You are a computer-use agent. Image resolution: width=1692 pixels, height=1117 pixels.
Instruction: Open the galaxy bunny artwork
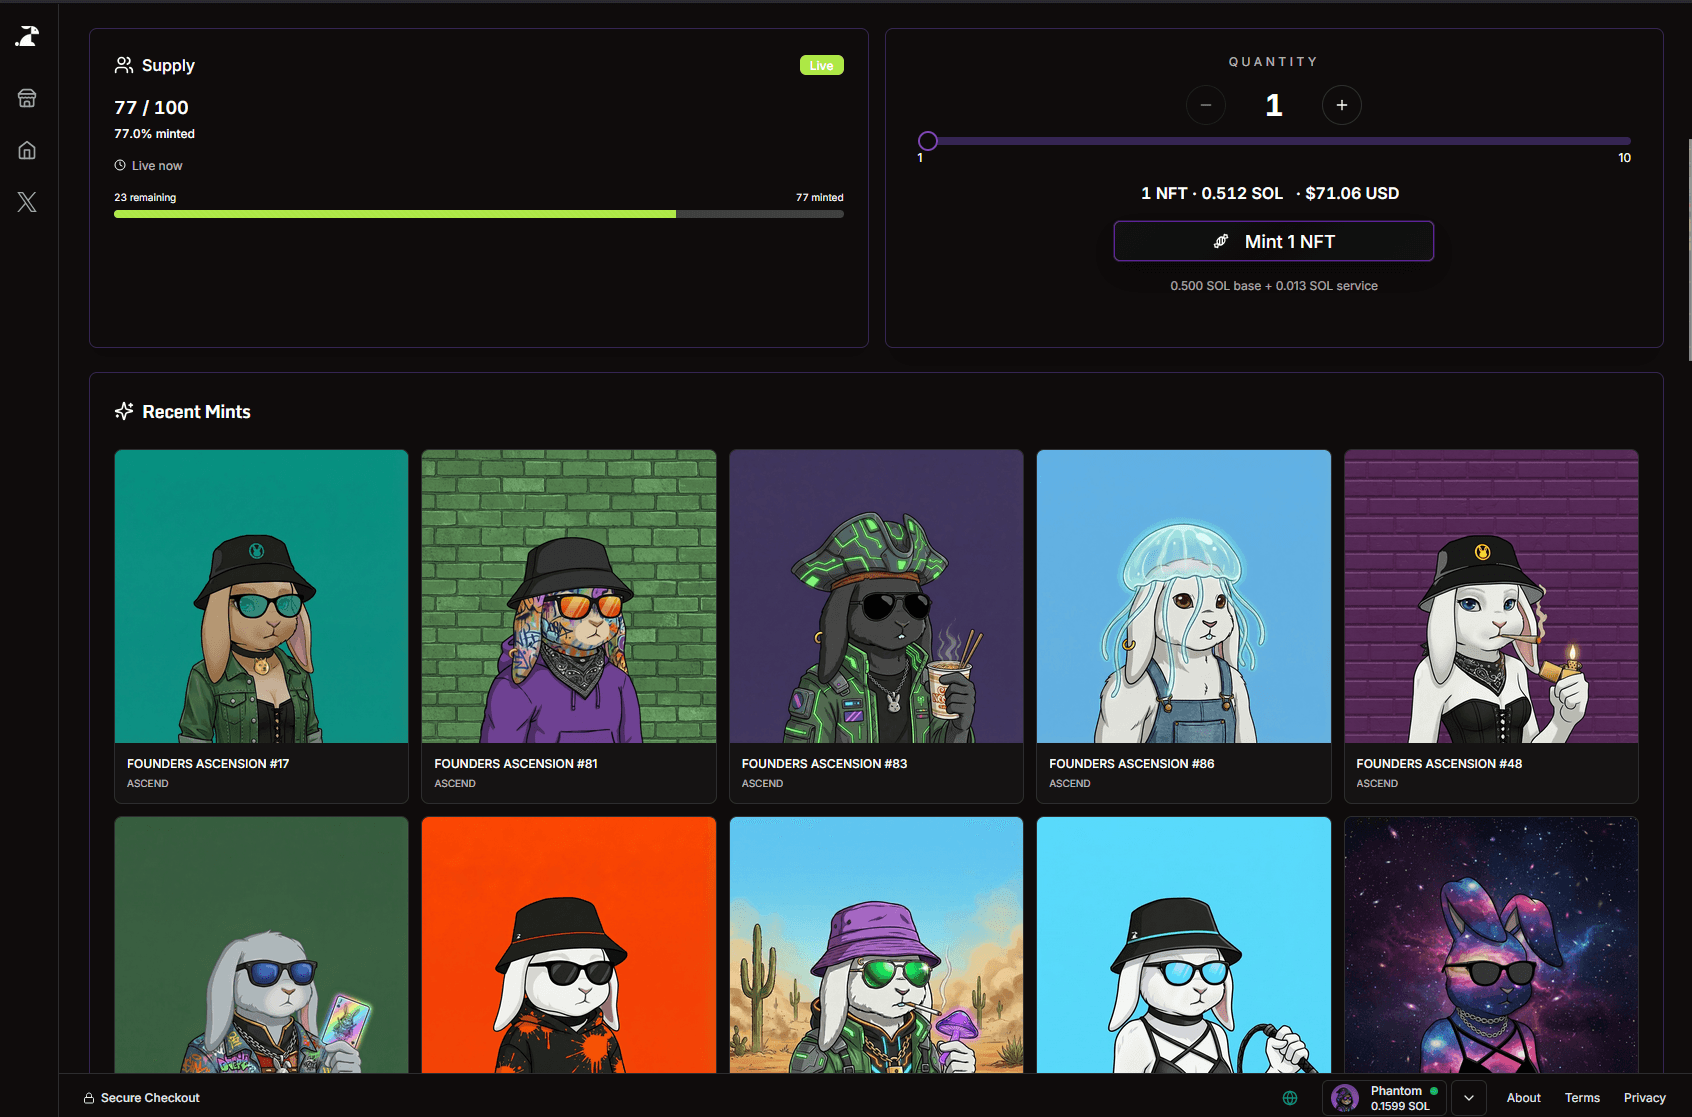pos(1491,945)
